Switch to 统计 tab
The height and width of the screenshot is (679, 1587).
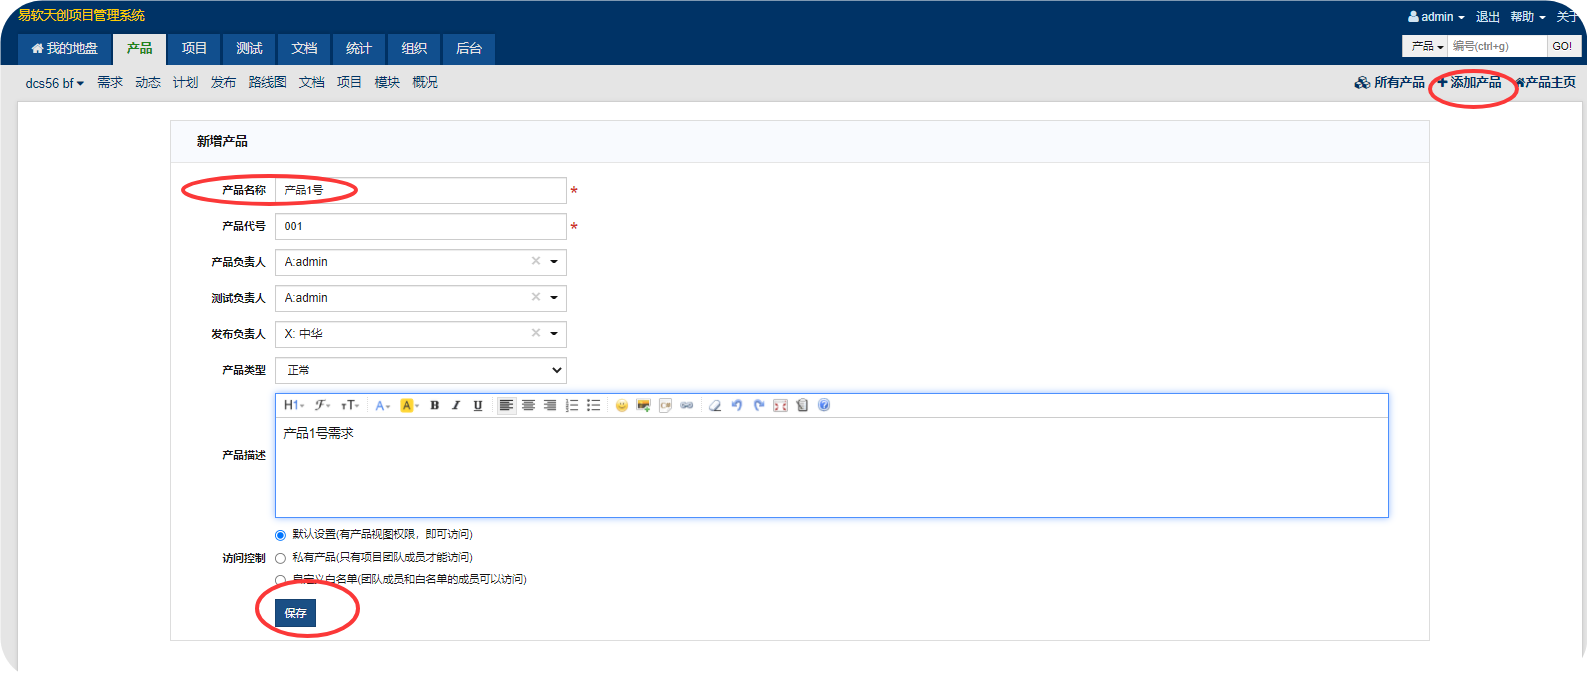359,48
